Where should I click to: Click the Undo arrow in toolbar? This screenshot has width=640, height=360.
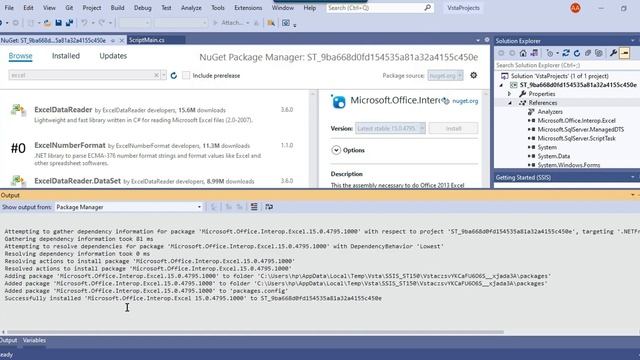84,23
